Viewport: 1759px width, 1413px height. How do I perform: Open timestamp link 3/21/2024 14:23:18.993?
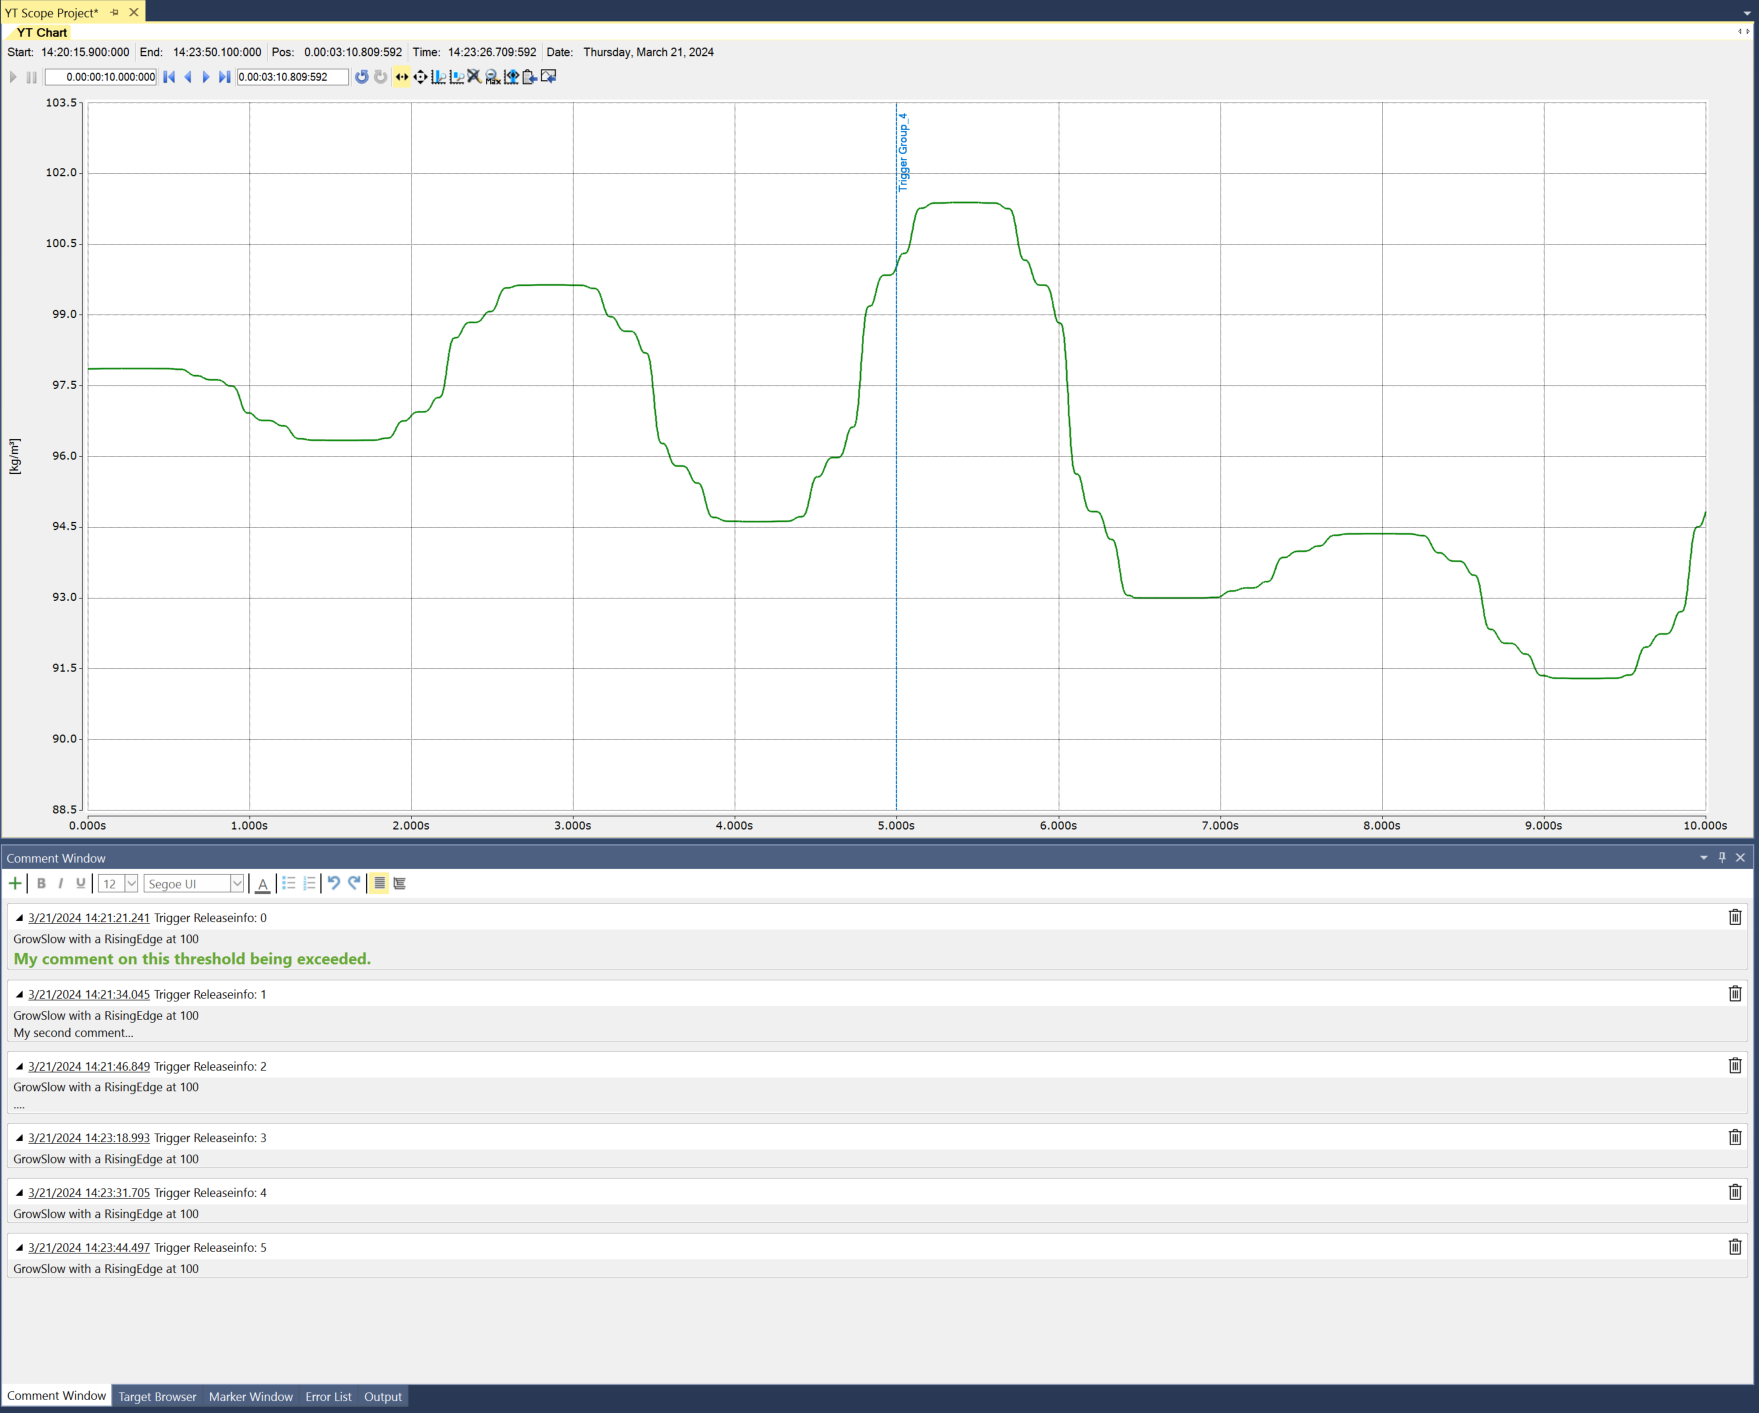coord(89,1138)
